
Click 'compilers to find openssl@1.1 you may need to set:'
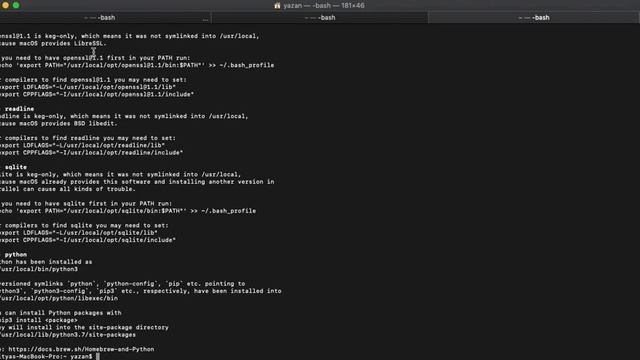tap(96, 80)
